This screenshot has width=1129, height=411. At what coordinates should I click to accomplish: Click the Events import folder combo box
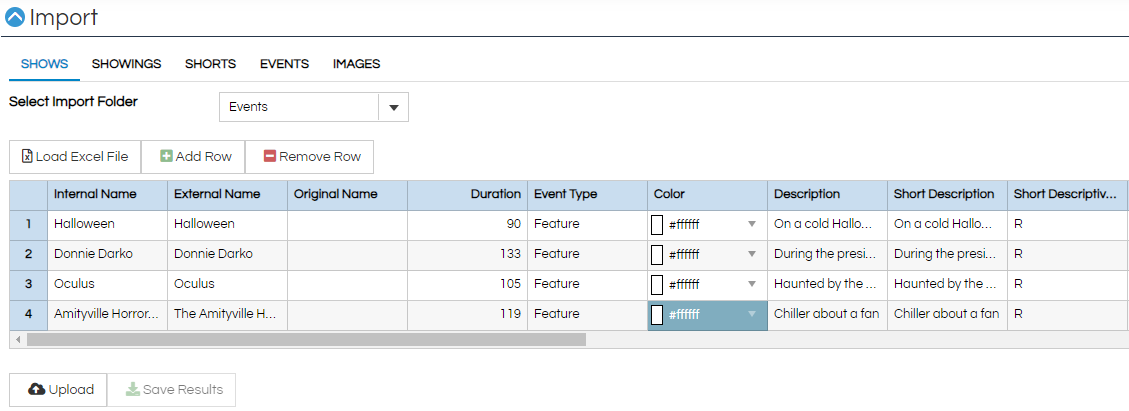pyautogui.click(x=314, y=107)
